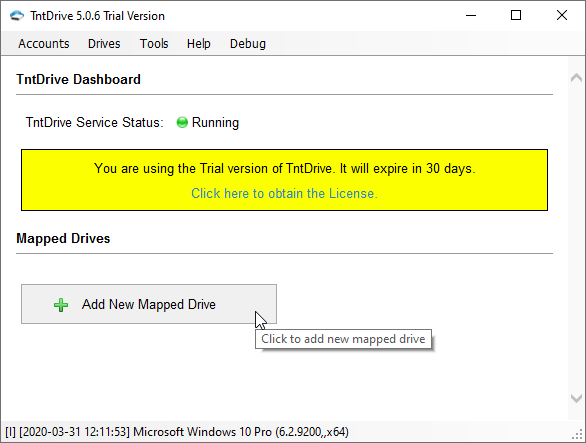Viewport: 586px width, 443px height.
Task: Click the scrollbar down arrow
Action: pos(576,398)
